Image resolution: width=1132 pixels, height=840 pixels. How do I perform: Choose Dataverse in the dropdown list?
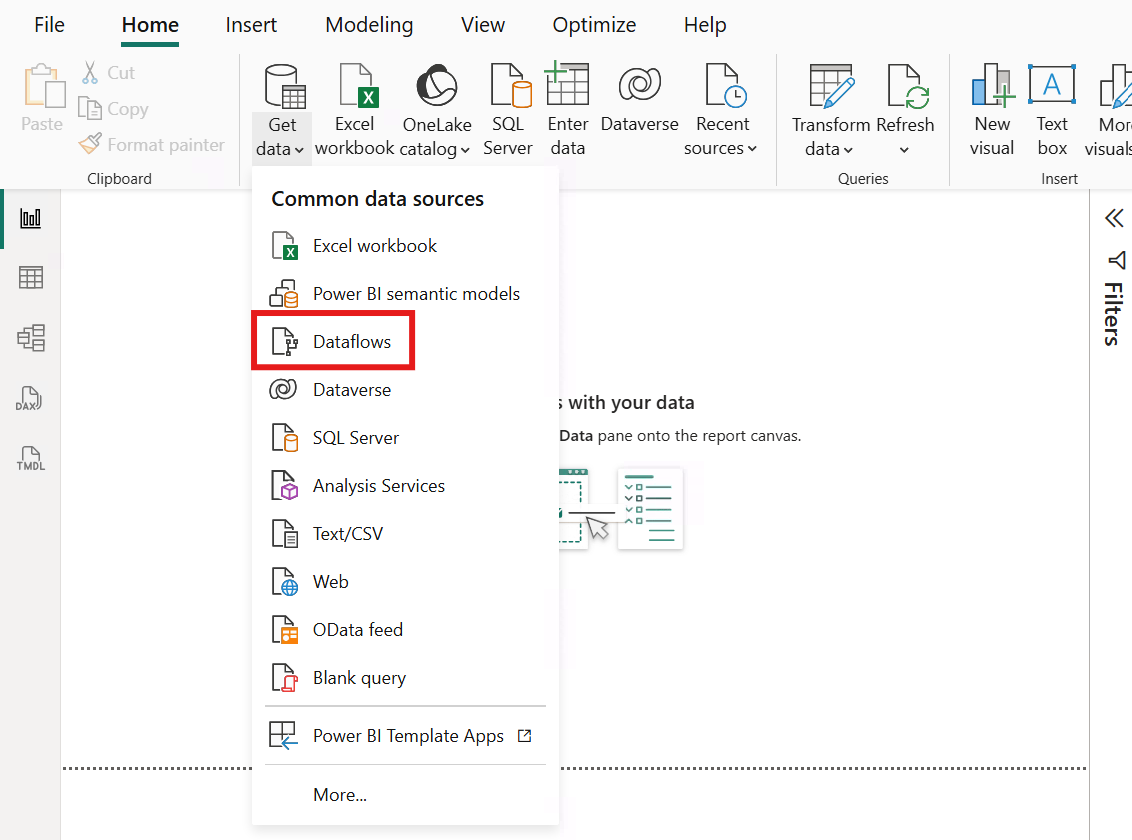coord(405,390)
